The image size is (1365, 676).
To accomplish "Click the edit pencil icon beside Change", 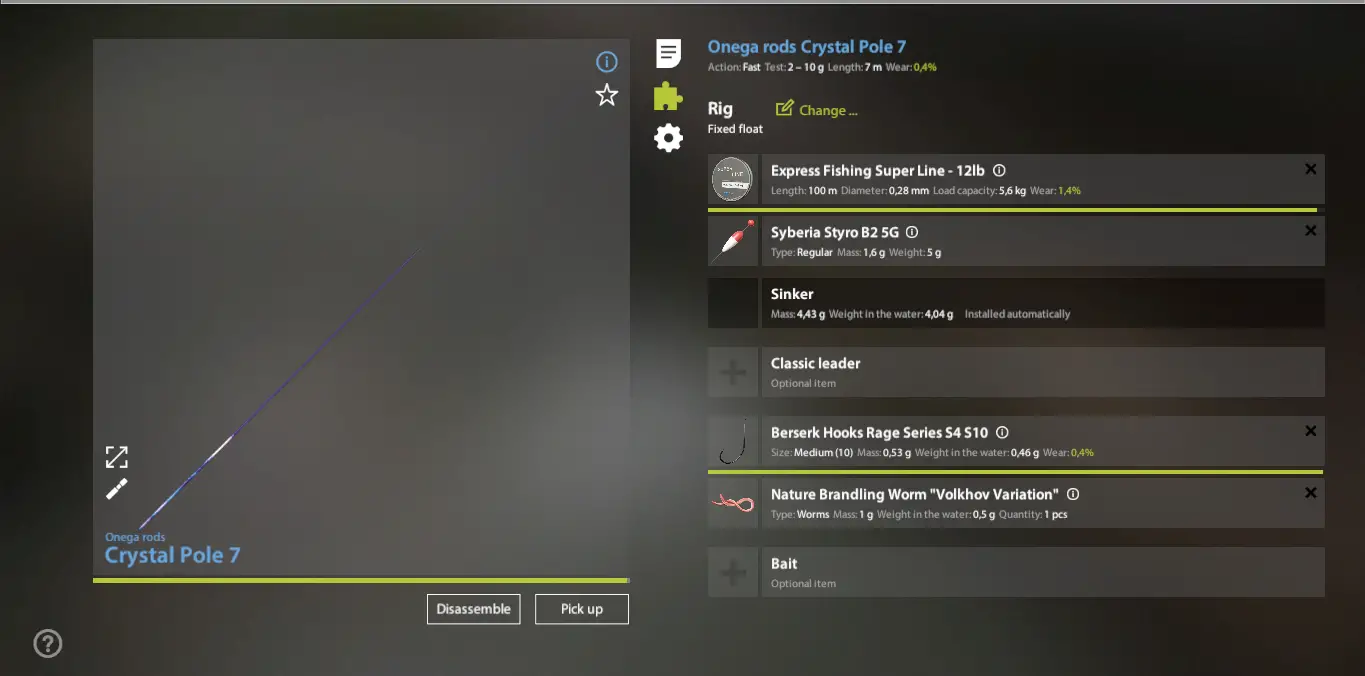I will [x=785, y=108].
